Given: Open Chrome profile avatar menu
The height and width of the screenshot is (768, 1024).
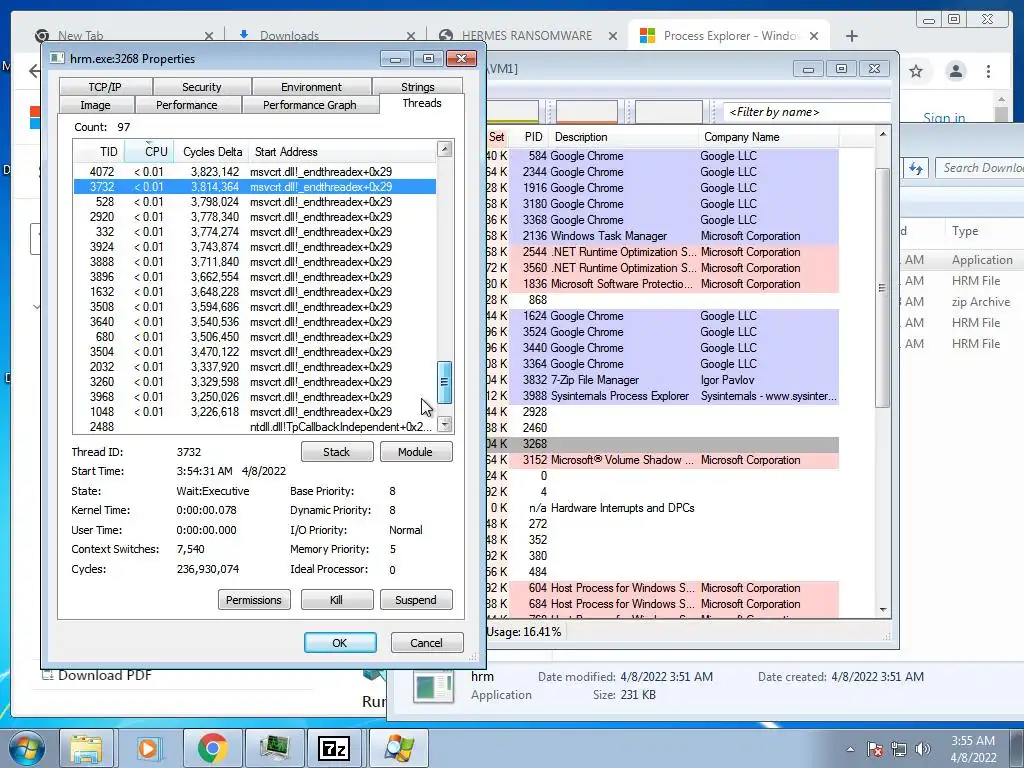Looking at the screenshot, I should click(x=955, y=71).
